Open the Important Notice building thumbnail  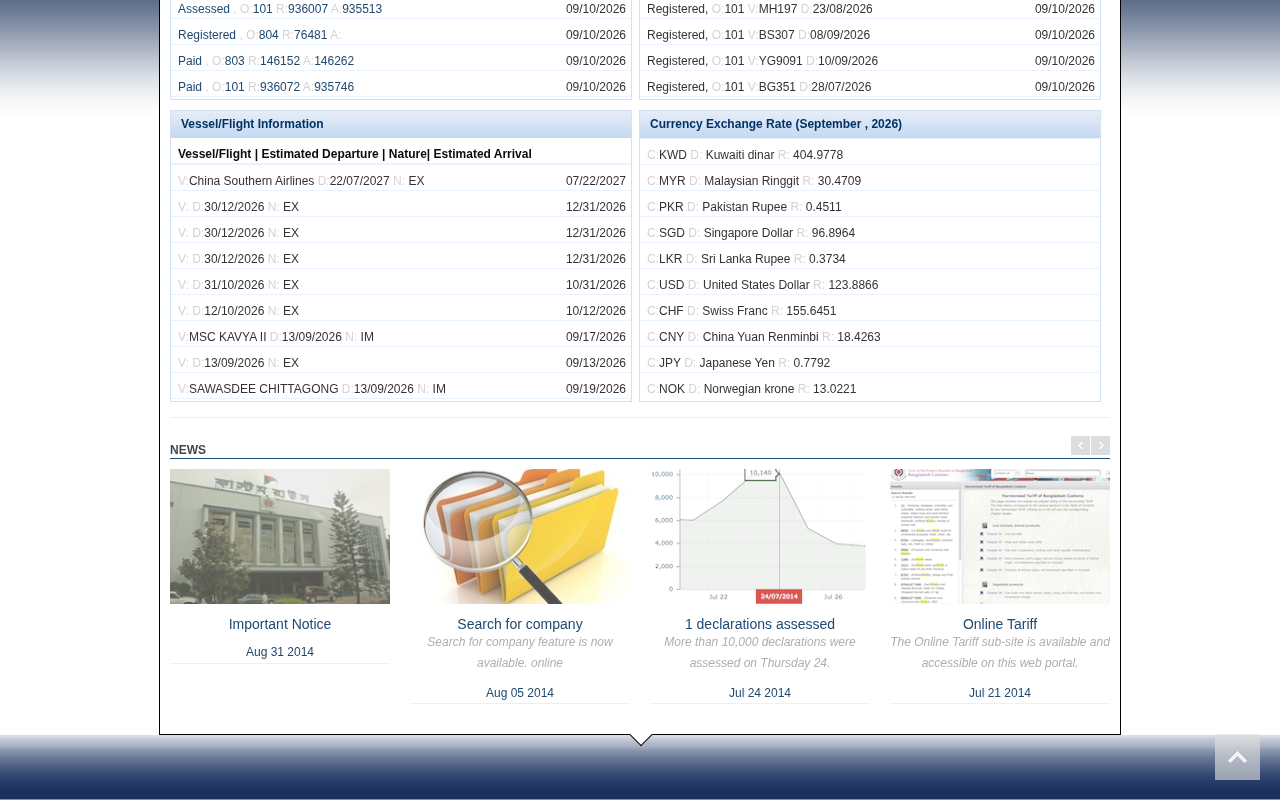point(280,536)
